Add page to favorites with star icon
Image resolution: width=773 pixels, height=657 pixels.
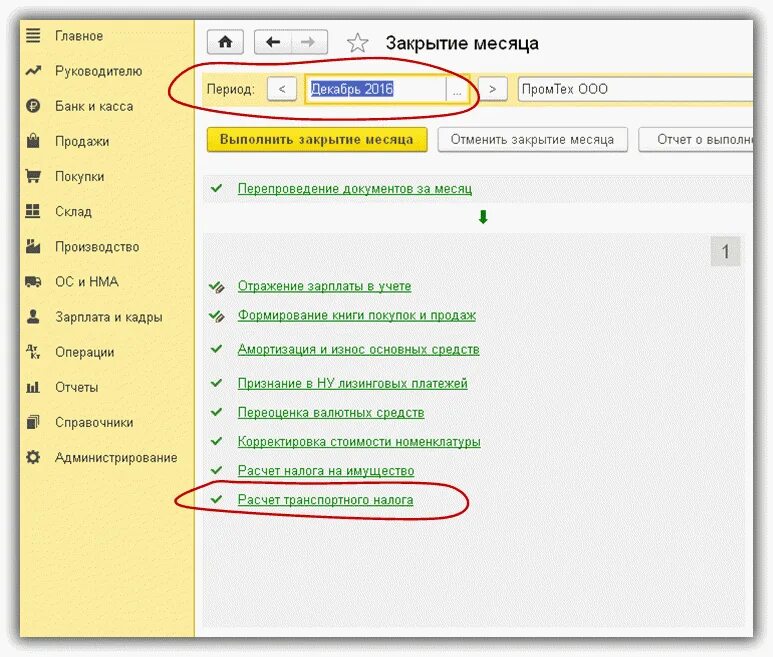(357, 43)
